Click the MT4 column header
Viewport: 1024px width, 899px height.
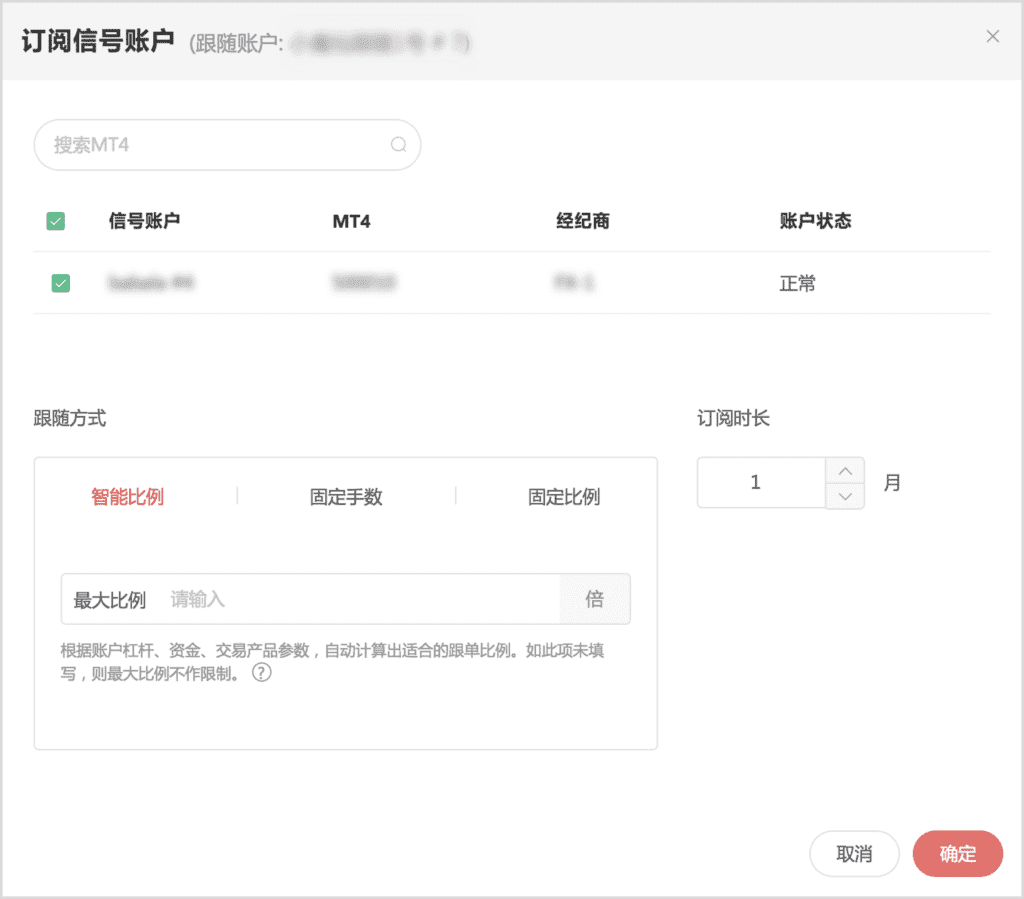[x=351, y=221]
